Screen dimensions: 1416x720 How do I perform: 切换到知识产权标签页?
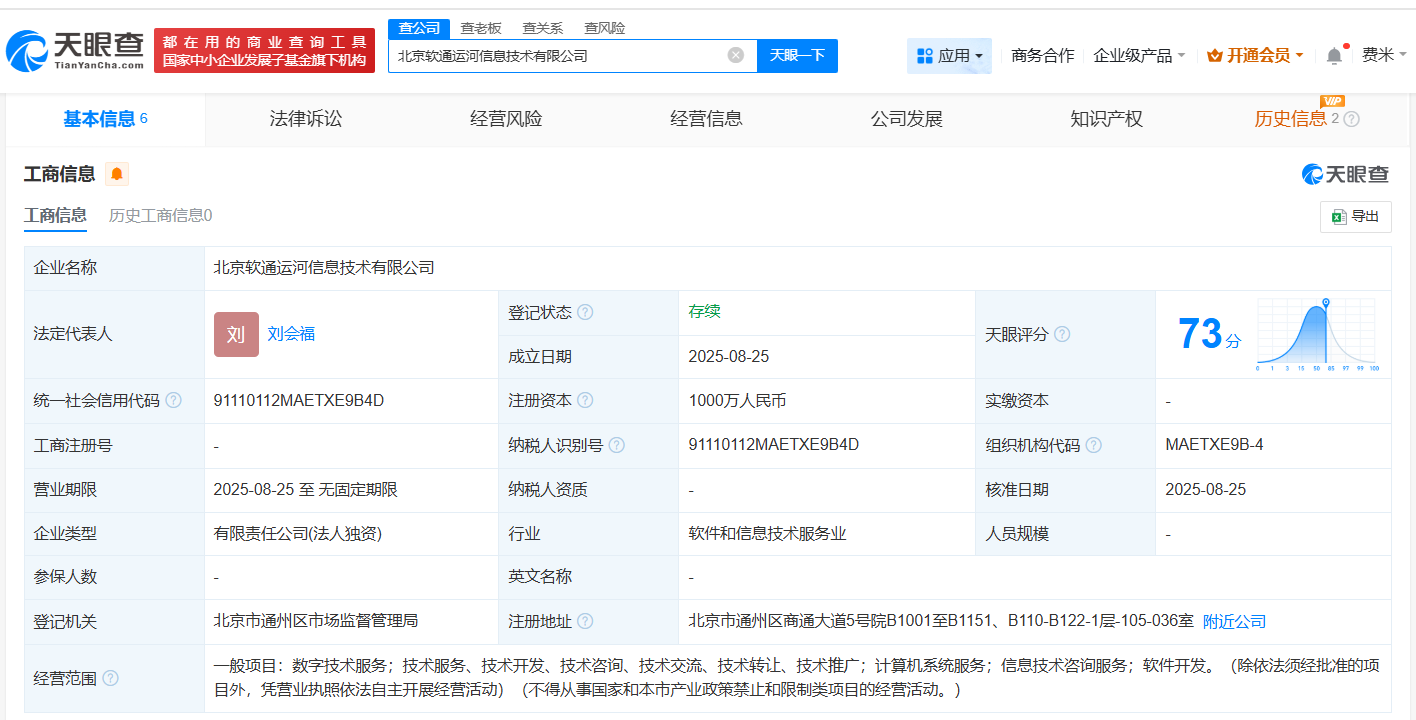pyautogui.click(x=1105, y=118)
